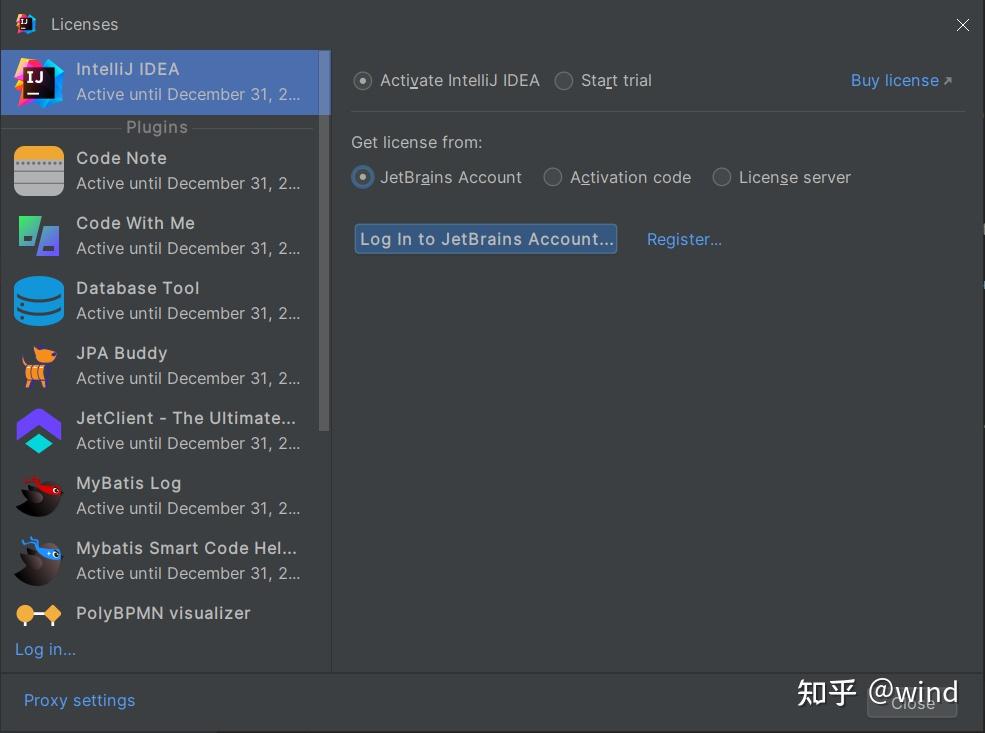Enable the JetBrains Account option
This screenshot has height=733, width=985.
[x=362, y=177]
